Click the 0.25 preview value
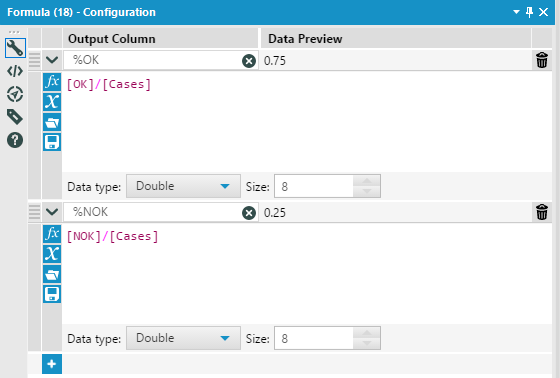 click(x=275, y=213)
